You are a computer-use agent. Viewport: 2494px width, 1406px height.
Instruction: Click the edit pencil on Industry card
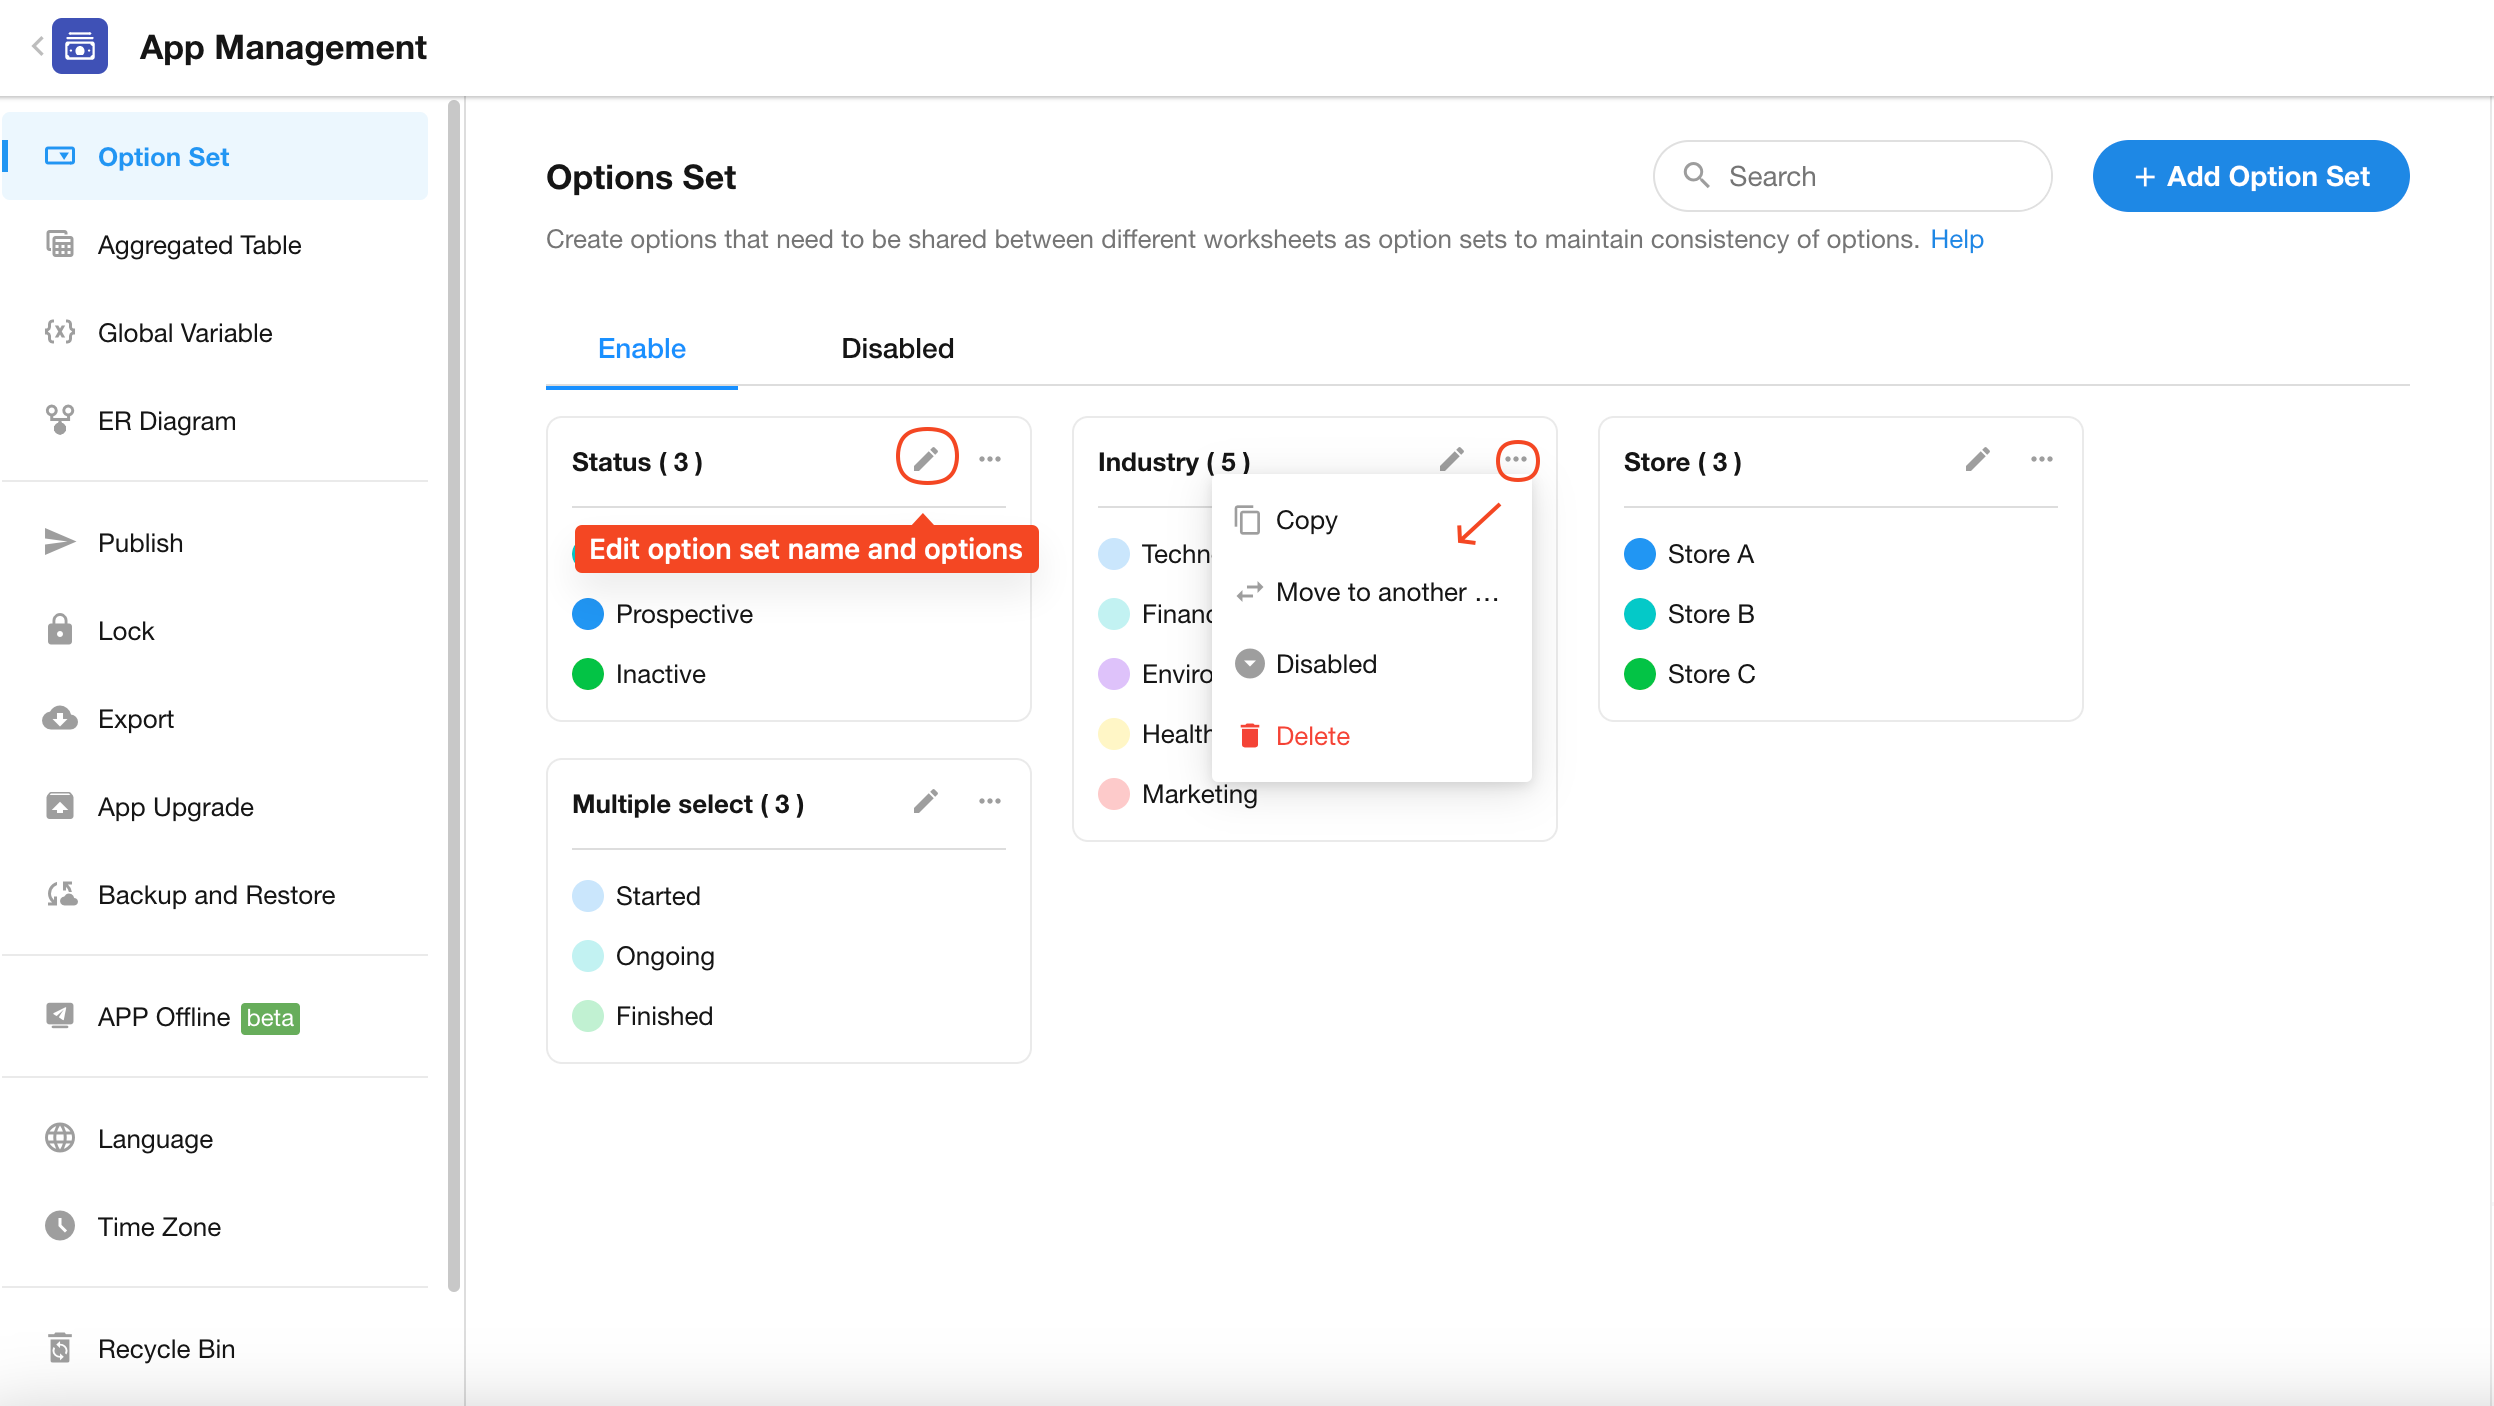click(1451, 459)
